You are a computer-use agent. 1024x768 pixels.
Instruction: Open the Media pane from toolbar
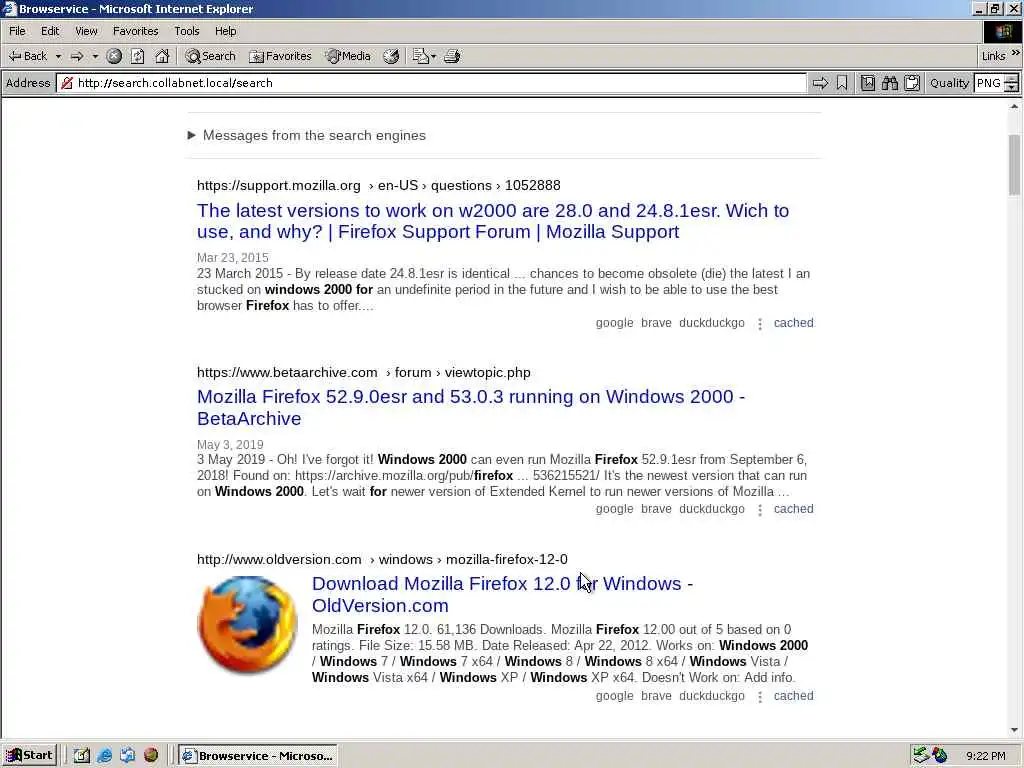click(x=348, y=56)
